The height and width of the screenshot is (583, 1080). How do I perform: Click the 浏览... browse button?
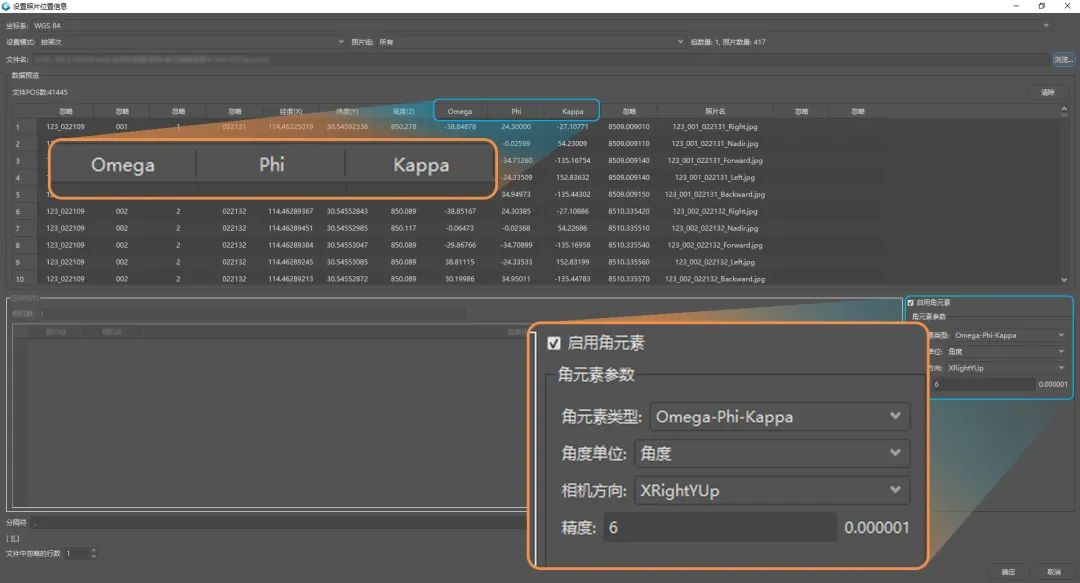(x=1063, y=59)
